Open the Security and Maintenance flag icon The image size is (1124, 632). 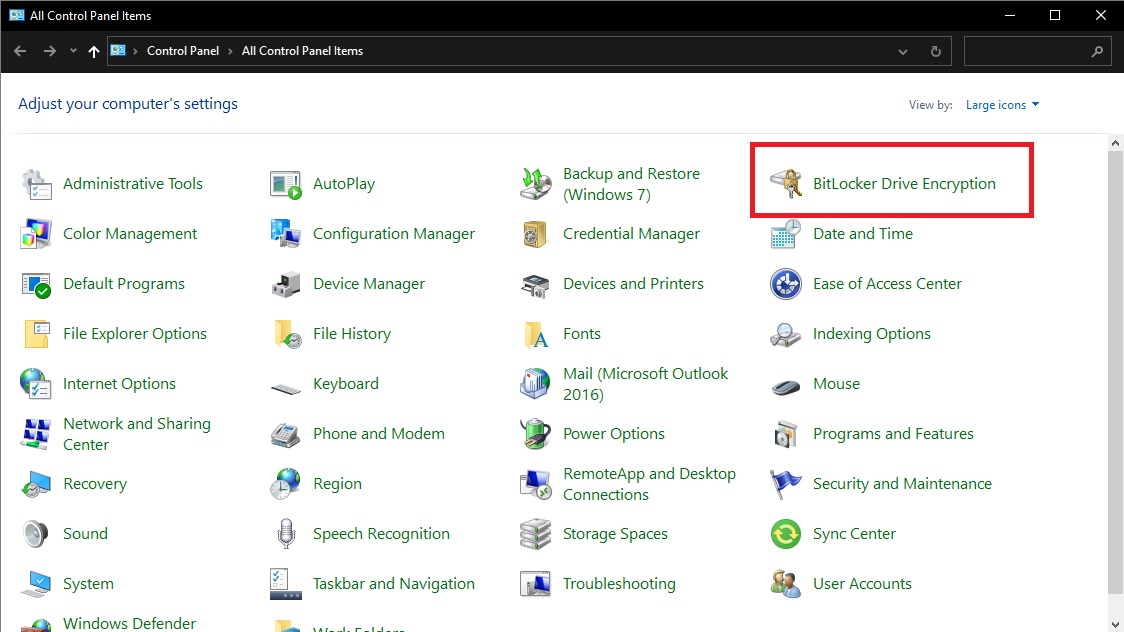click(x=786, y=484)
